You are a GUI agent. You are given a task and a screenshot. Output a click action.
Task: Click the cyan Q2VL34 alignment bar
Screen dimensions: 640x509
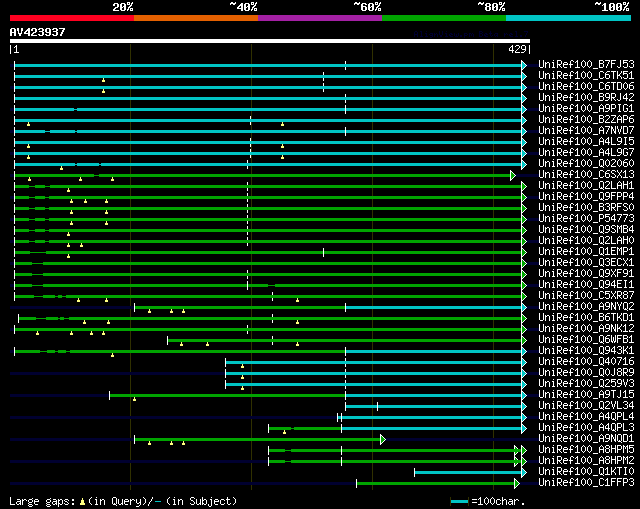coord(433,406)
